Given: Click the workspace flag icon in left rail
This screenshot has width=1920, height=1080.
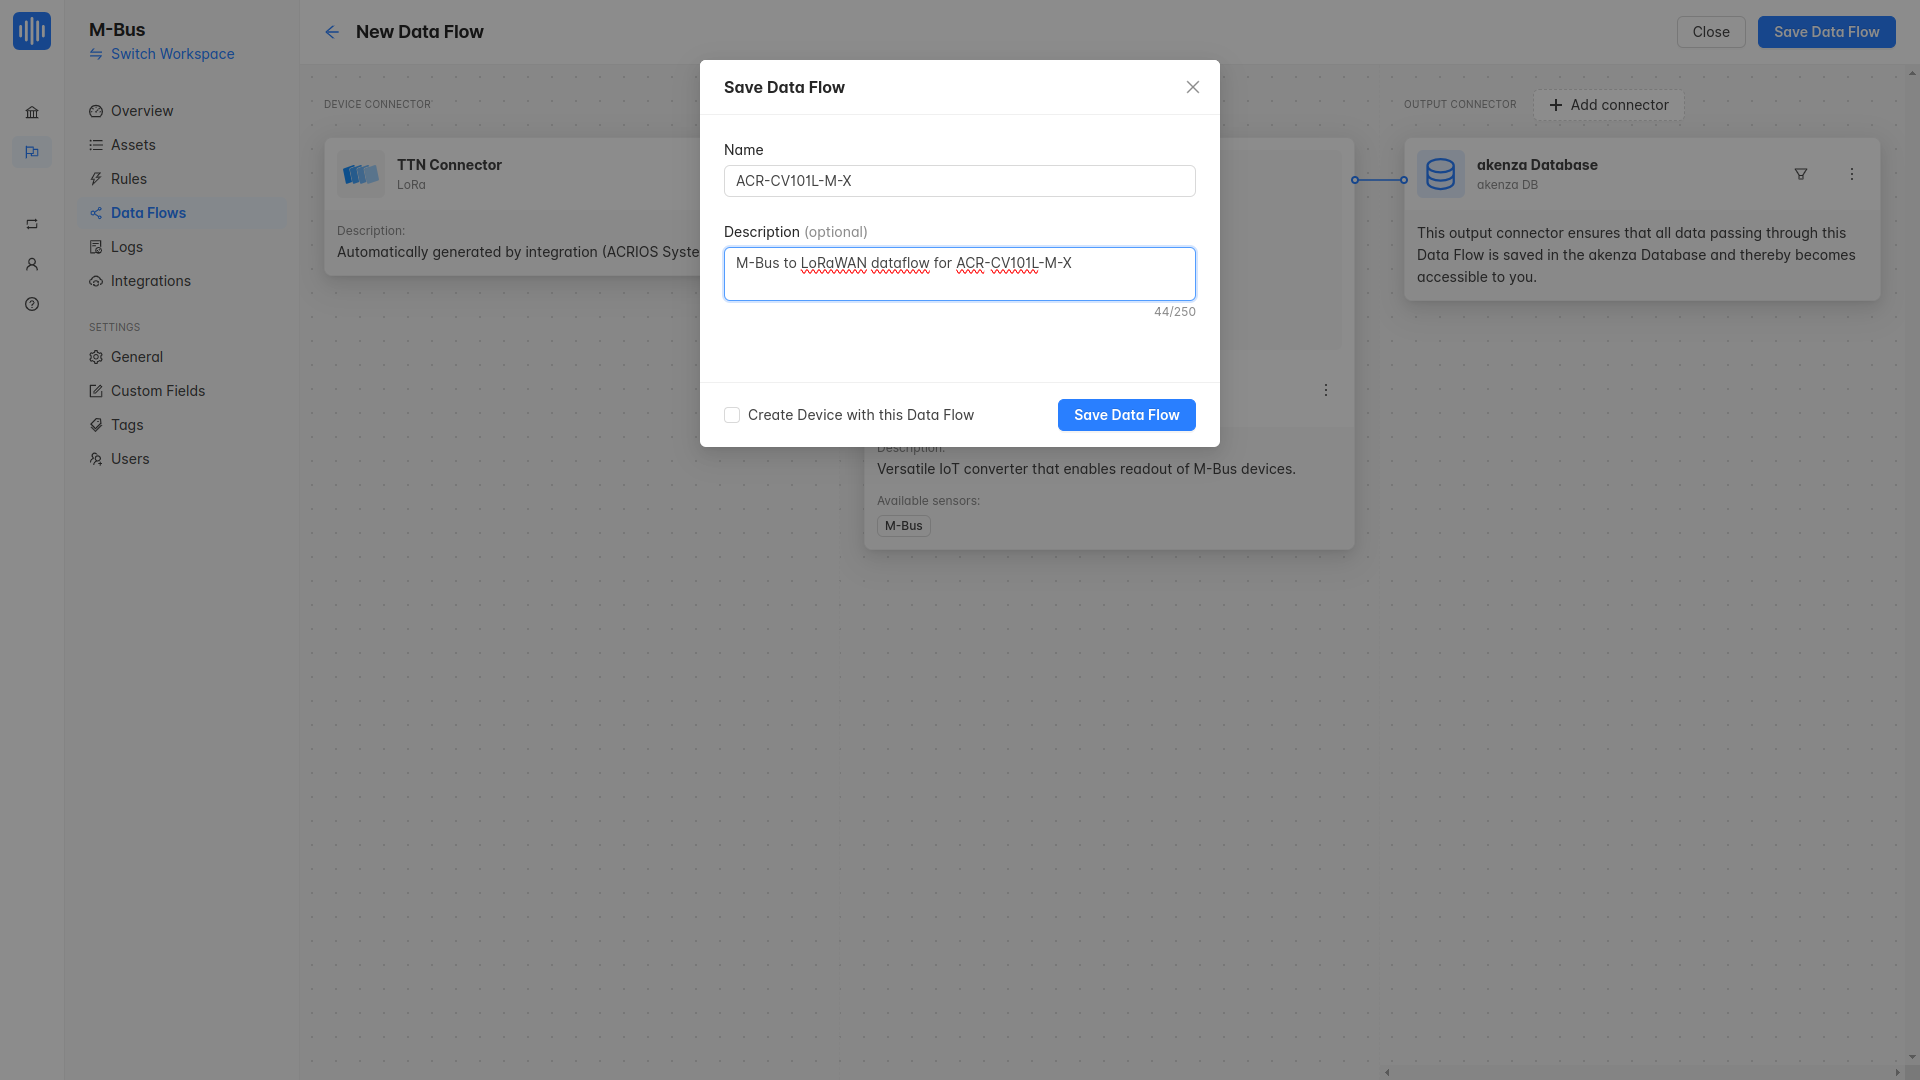Looking at the screenshot, I should 32,152.
